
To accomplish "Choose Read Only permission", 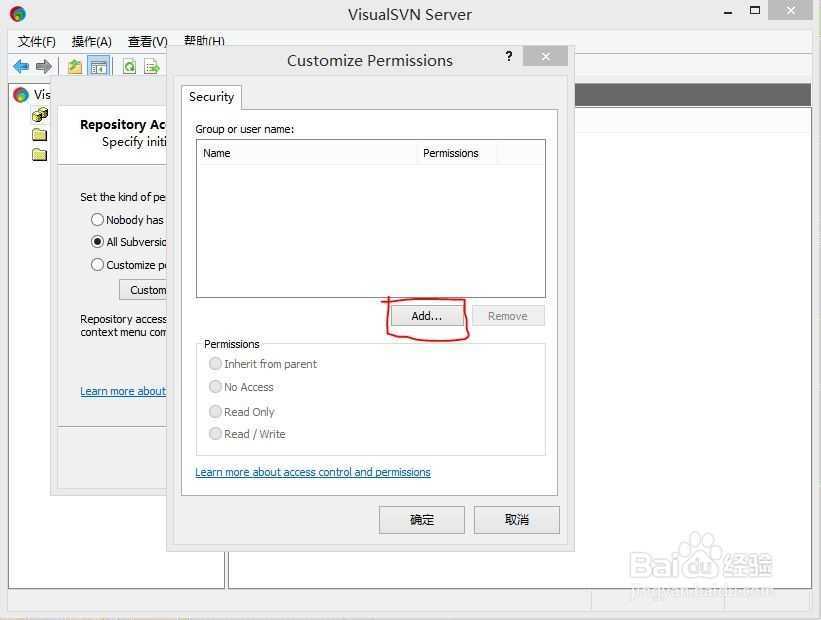I will pyautogui.click(x=215, y=412).
